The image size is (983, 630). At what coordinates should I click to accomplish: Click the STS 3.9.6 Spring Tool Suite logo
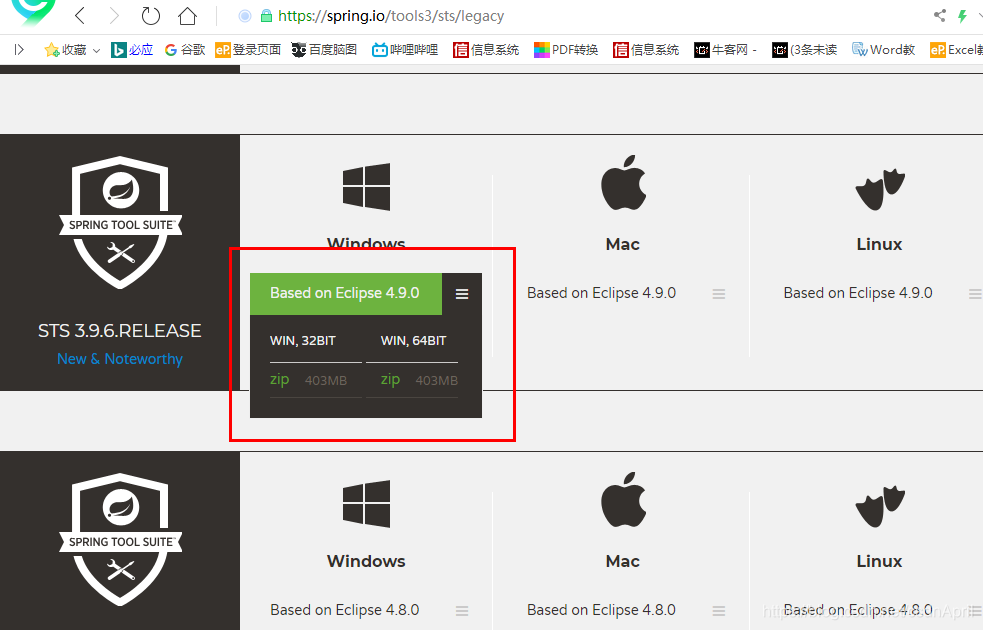point(120,223)
